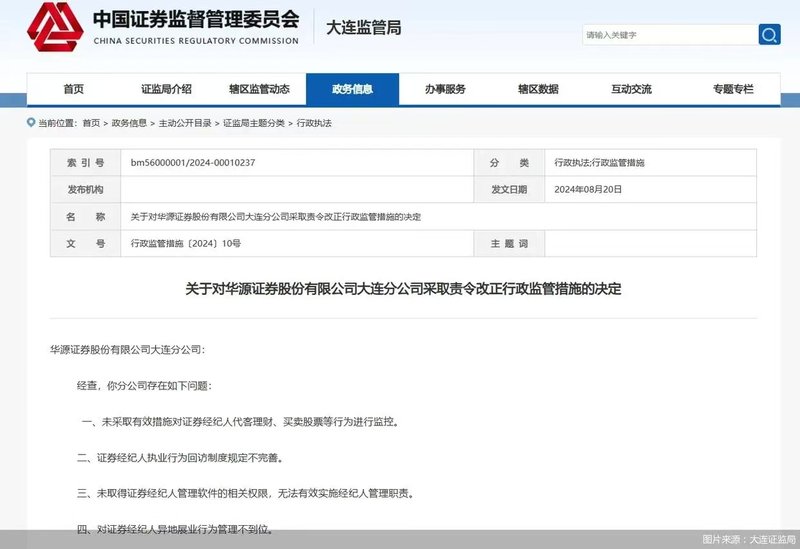
Task: Click the 主题词 label cell
Action: pyautogui.click(x=509, y=243)
